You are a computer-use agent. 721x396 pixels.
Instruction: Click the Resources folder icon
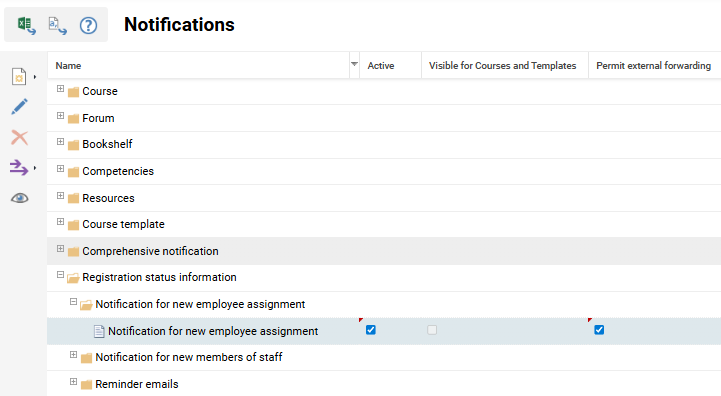[73, 199]
